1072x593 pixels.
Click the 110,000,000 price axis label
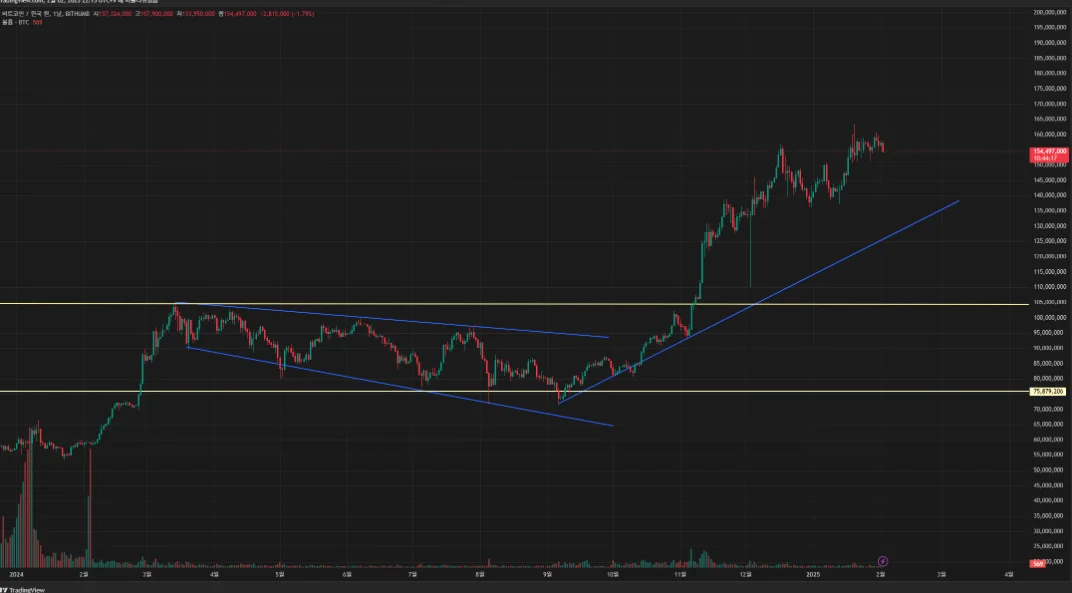pos(1050,287)
